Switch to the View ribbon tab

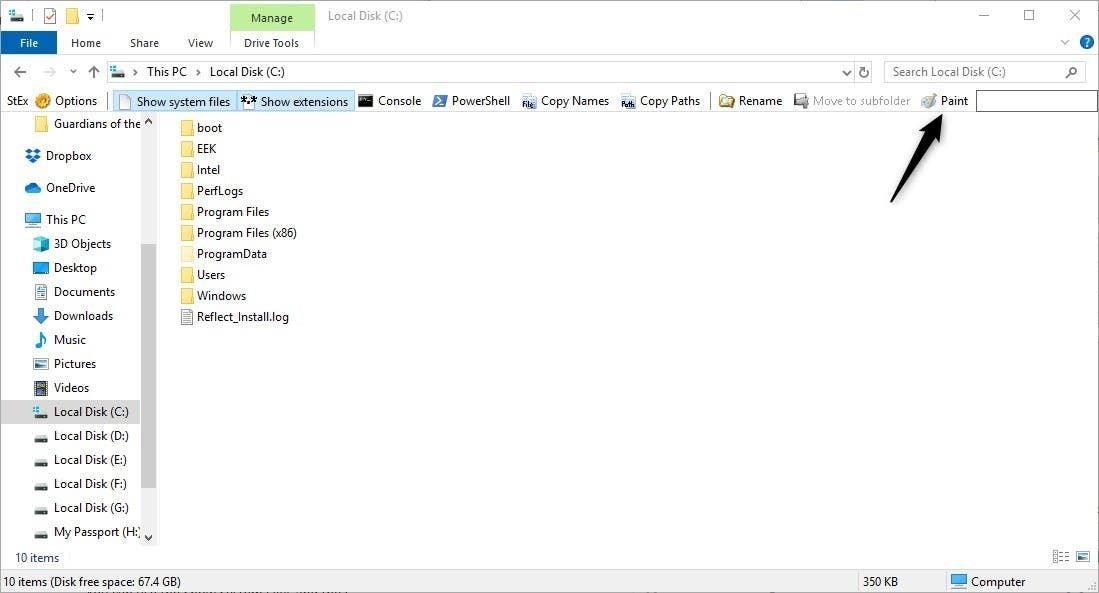(200, 43)
